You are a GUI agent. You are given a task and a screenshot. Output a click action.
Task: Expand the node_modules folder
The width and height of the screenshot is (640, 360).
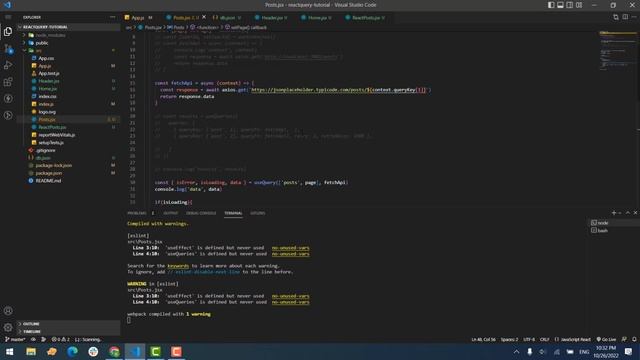point(50,35)
